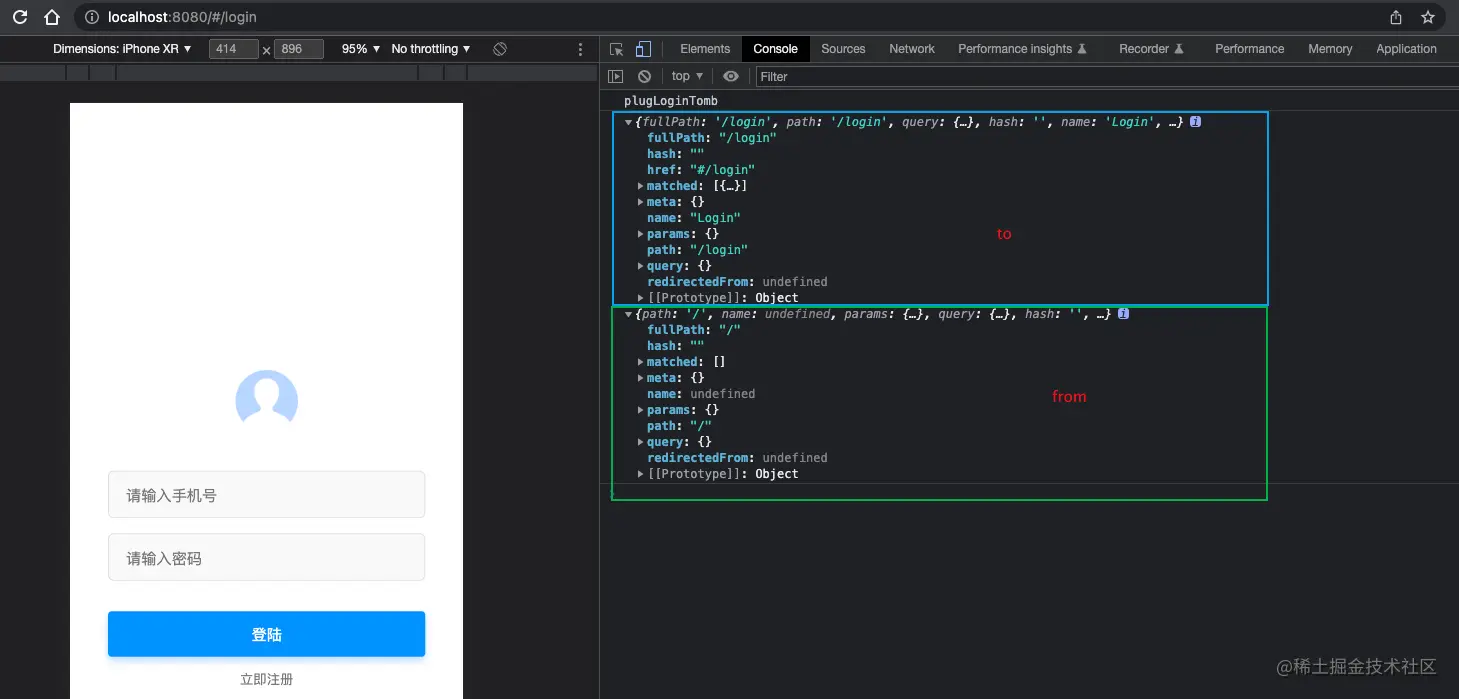Open the No throttling dropdown
This screenshot has height=699, width=1459.
click(430, 49)
